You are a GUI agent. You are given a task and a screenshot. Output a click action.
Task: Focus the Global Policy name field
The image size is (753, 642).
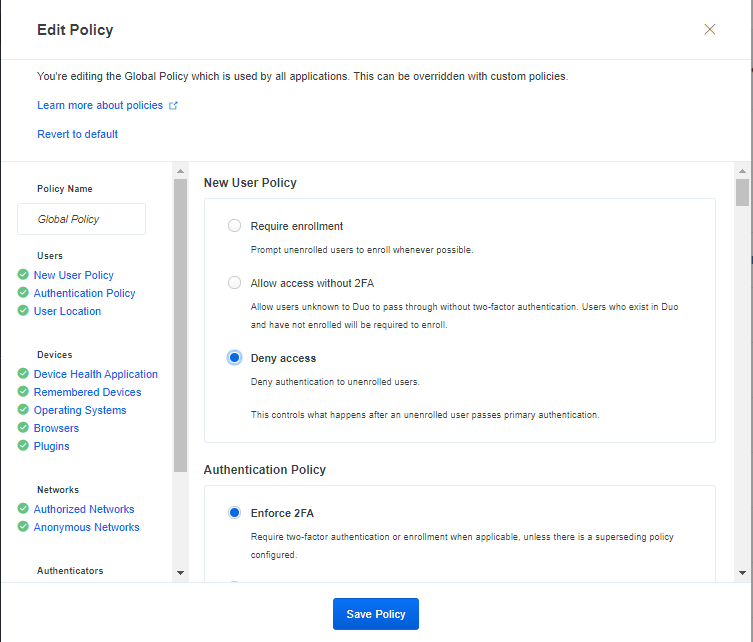click(82, 219)
